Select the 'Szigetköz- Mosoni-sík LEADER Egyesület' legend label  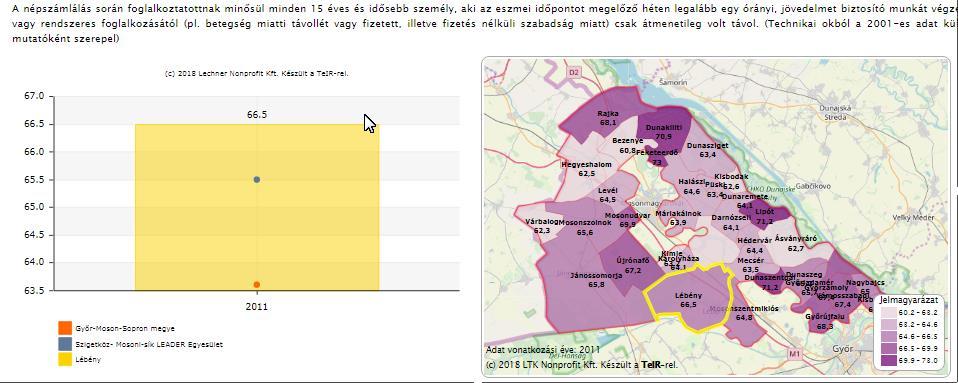coord(149,345)
